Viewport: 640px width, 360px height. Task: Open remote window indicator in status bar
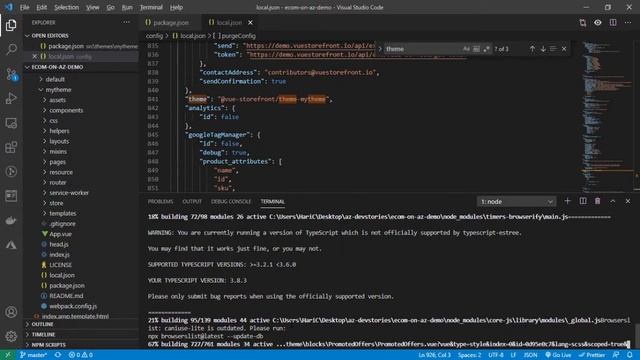click(7, 355)
